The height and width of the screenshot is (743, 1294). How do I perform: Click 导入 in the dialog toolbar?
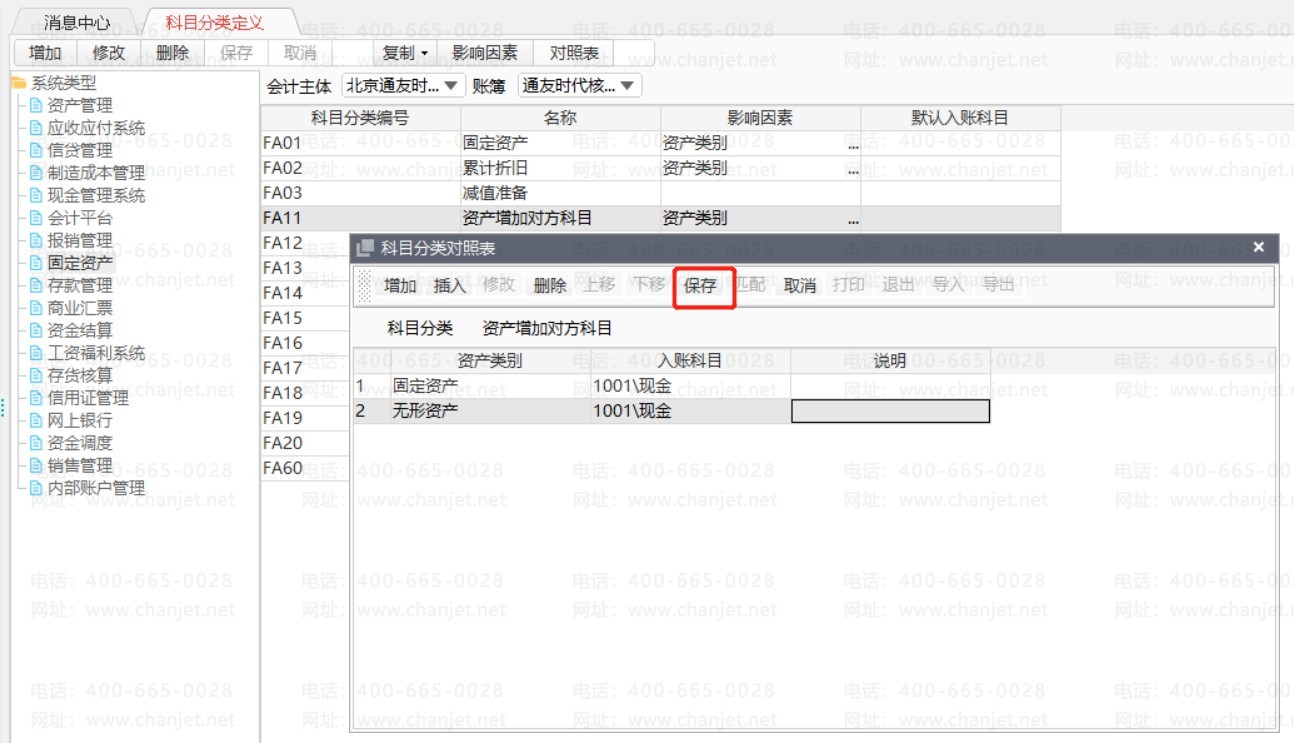coord(948,286)
